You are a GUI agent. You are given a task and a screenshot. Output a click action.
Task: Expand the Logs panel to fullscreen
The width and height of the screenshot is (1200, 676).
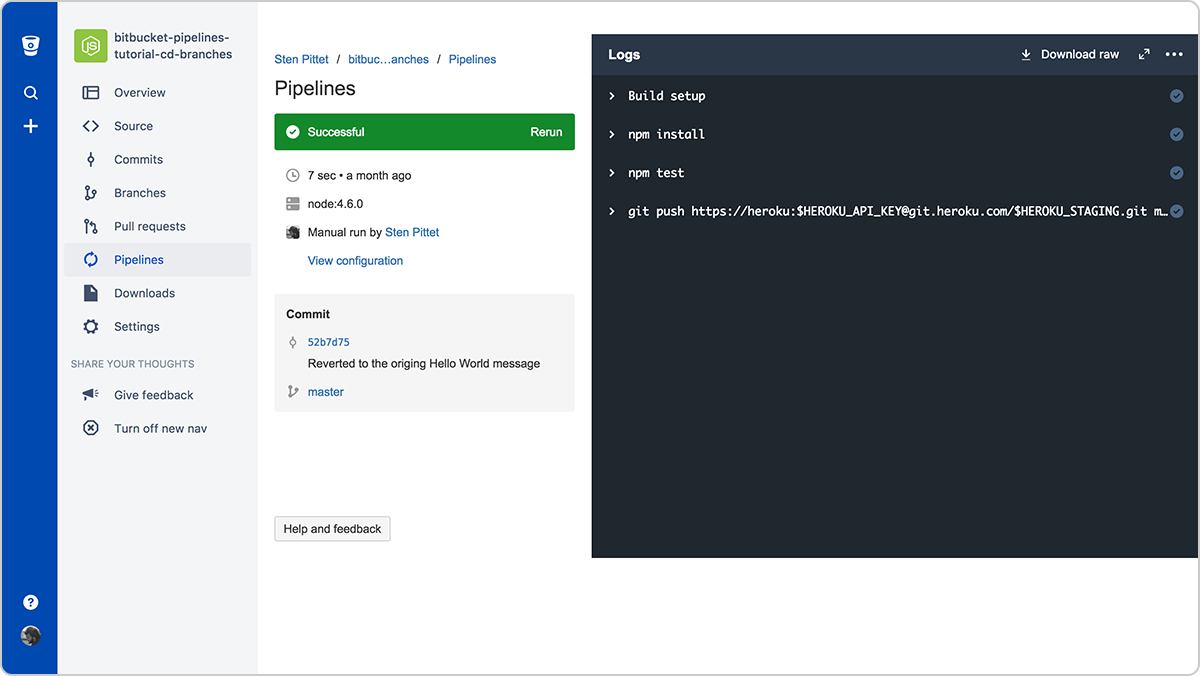point(1144,54)
